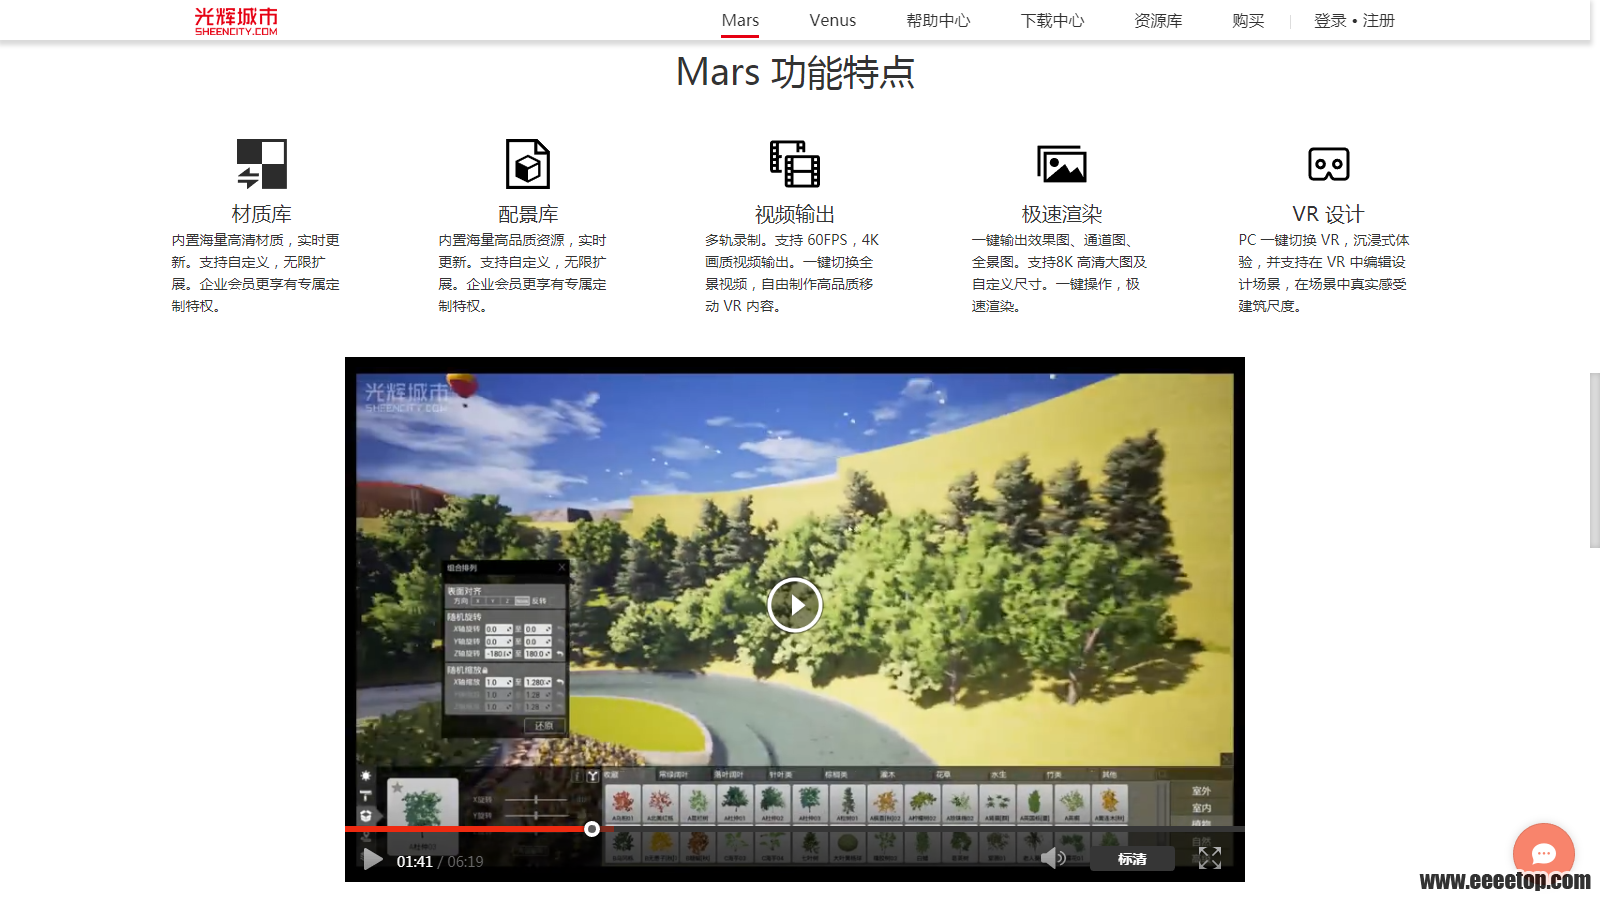
Task: Click the Mars 功能特点 page heading
Action: (x=795, y=72)
